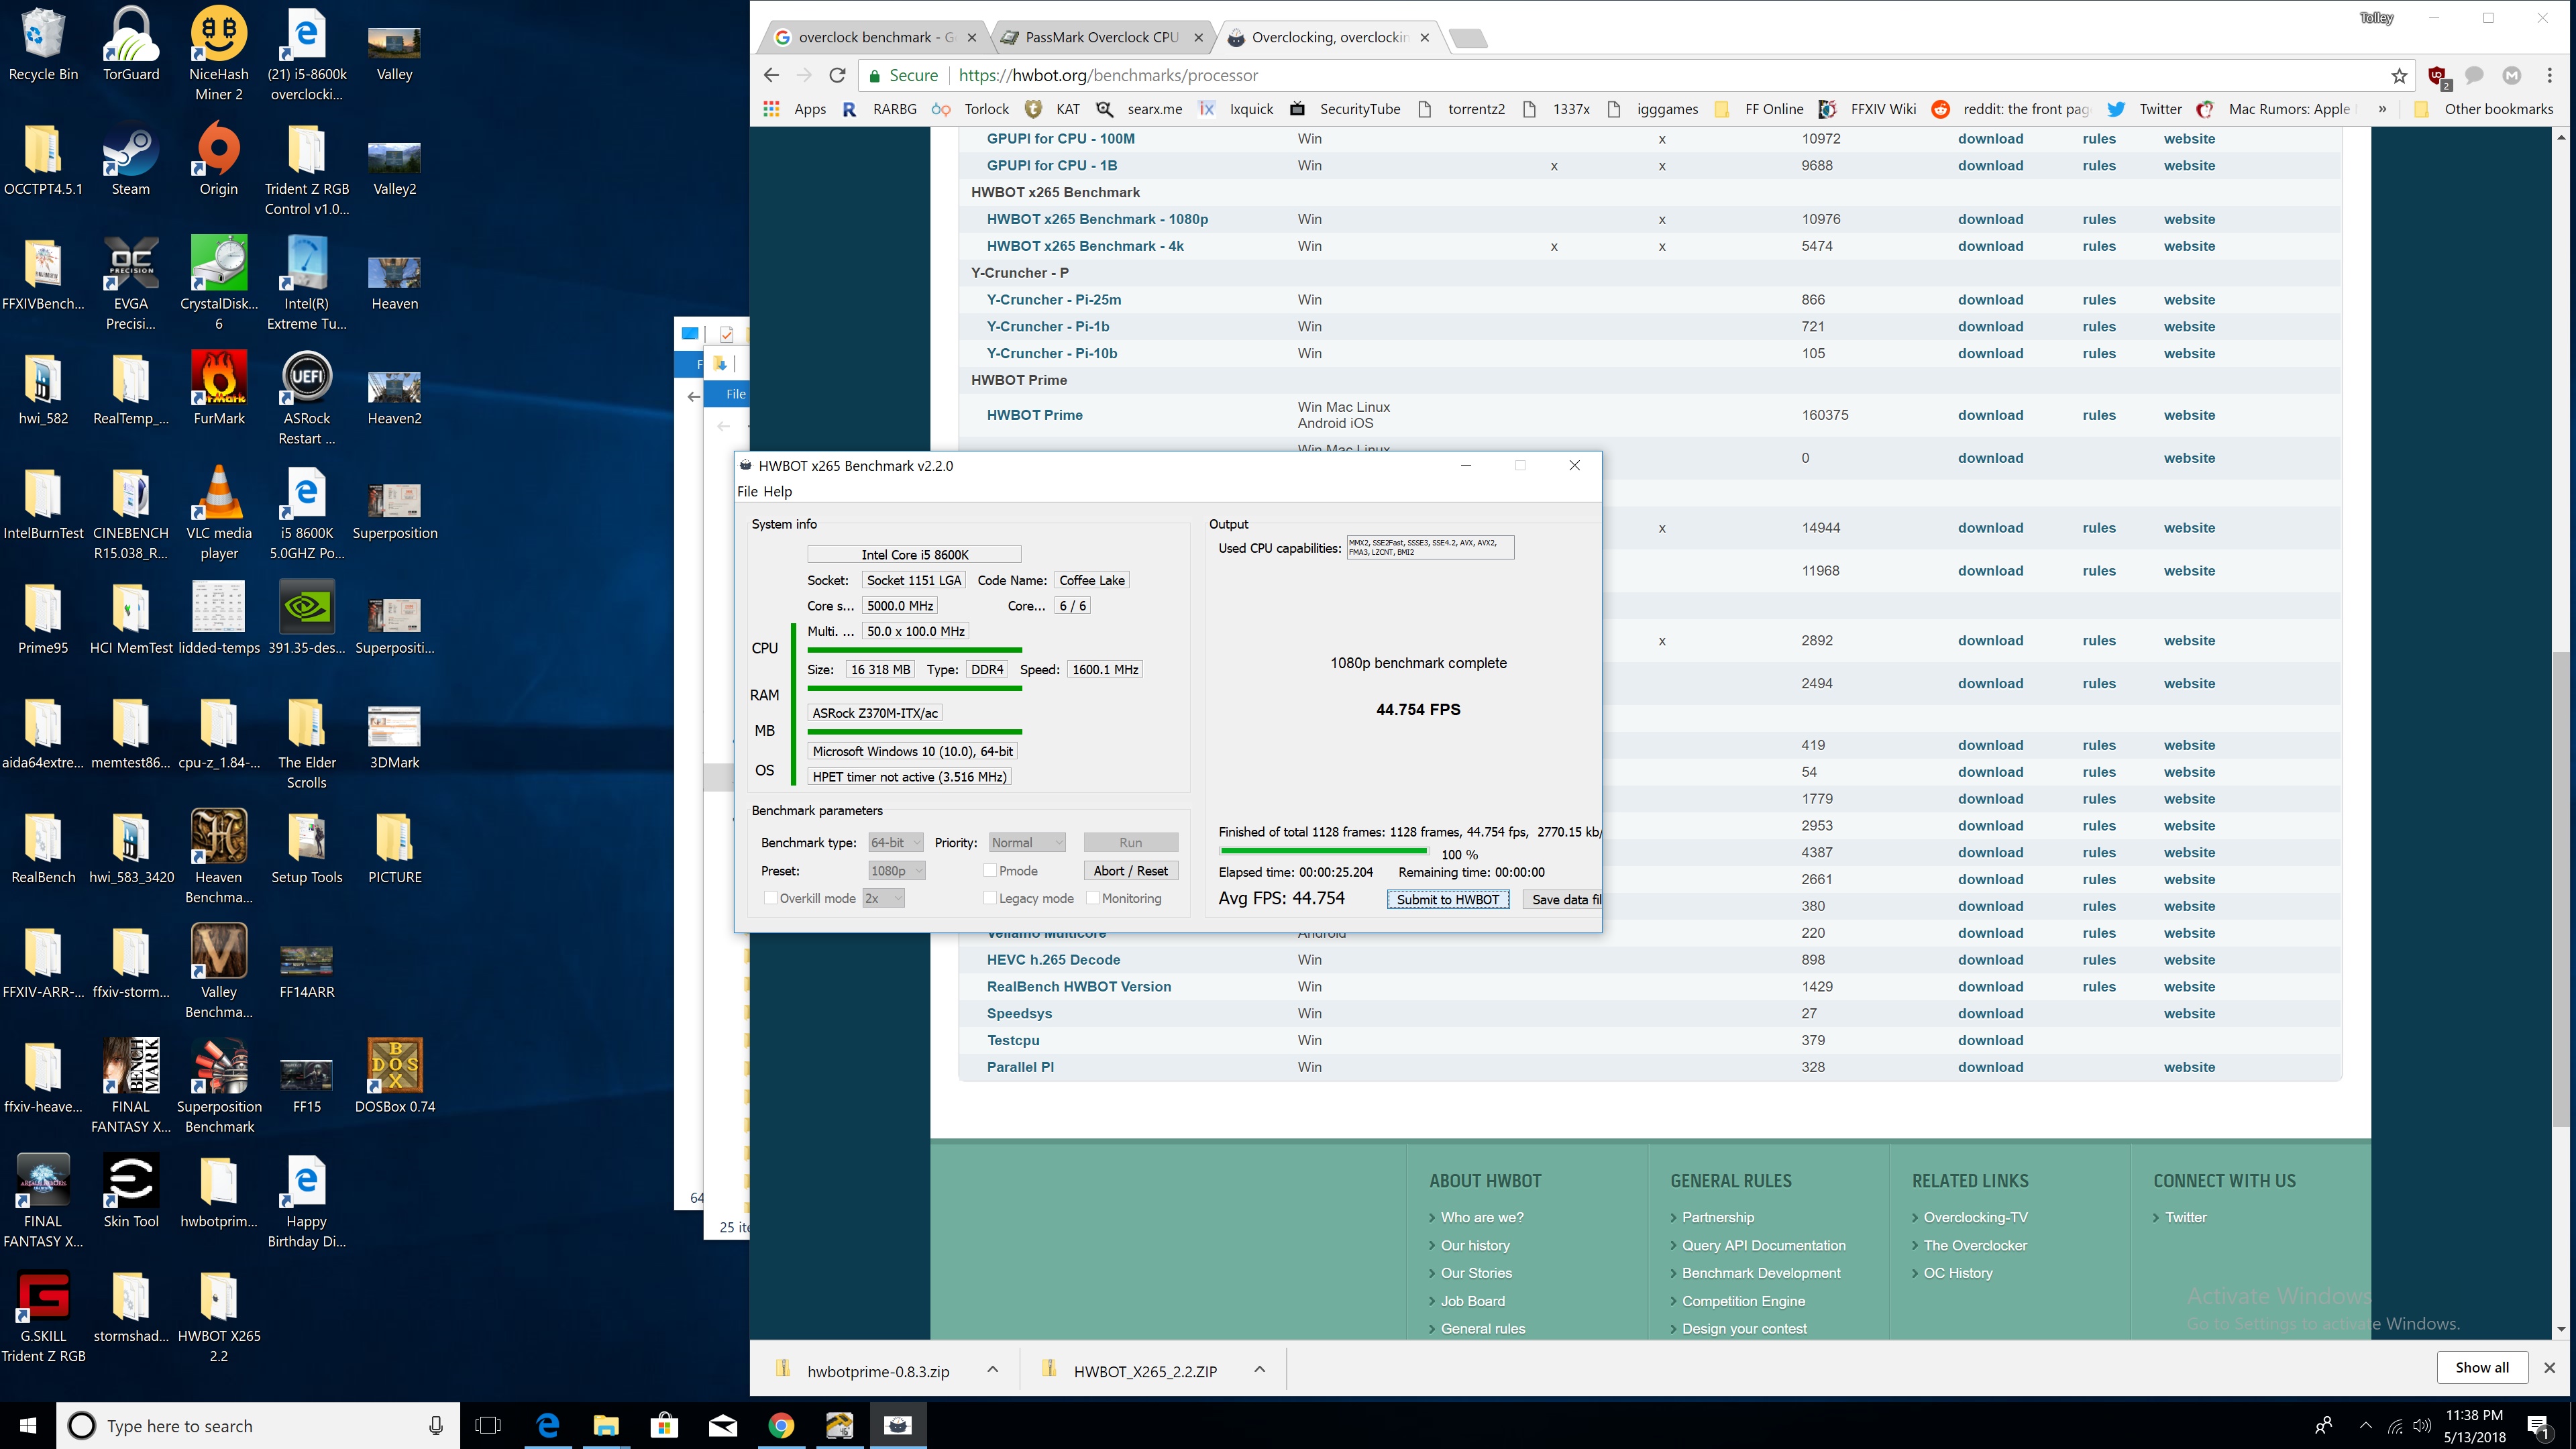The width and height of the screenshot is (2576, 1449).
Task: Open G.SKILL Trident Z RGB icon
Action: tap(43, 1317)
